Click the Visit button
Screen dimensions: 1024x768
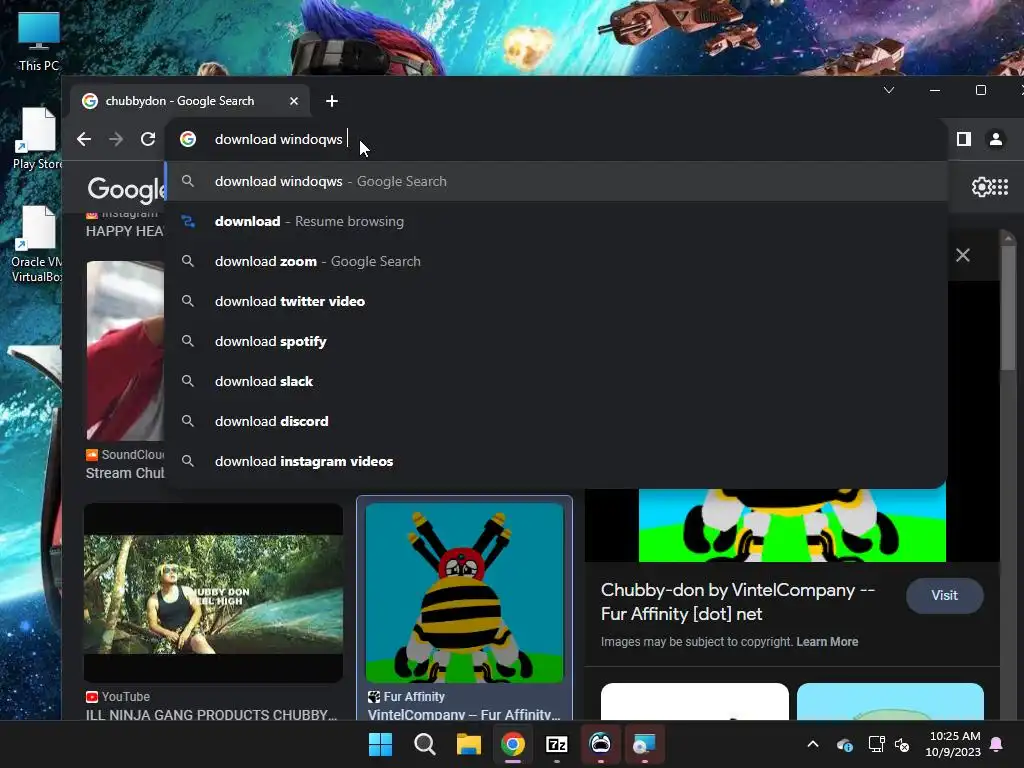coord(944,596)
